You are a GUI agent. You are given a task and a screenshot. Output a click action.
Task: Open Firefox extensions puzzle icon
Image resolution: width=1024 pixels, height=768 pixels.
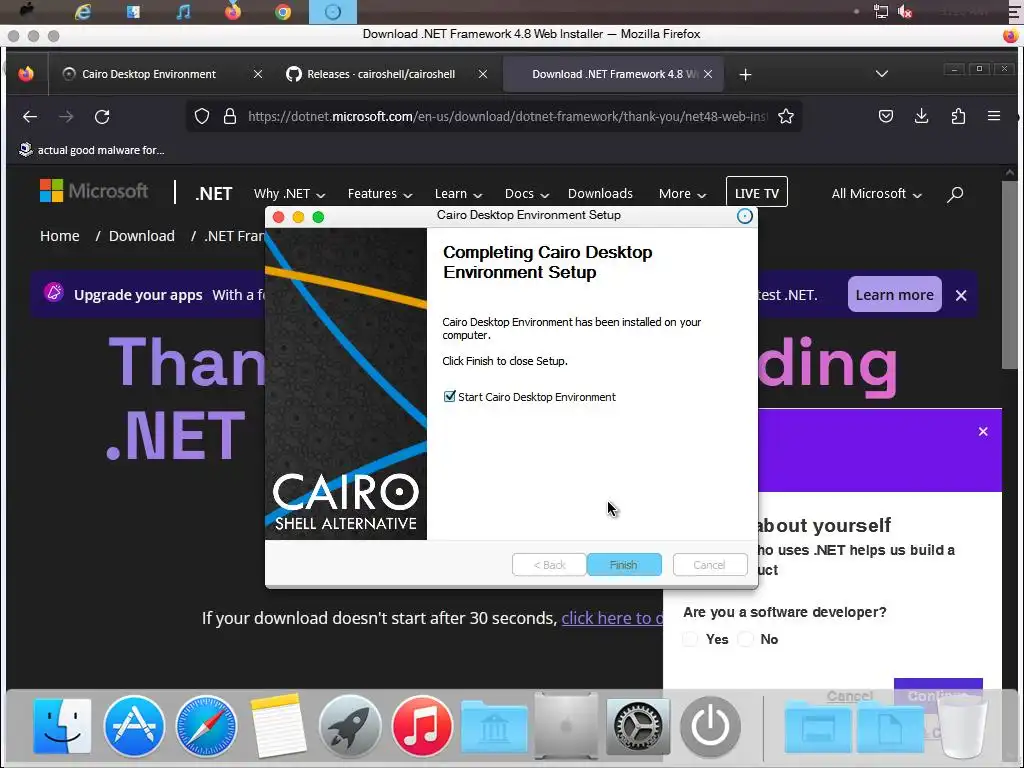pos(958,116)
